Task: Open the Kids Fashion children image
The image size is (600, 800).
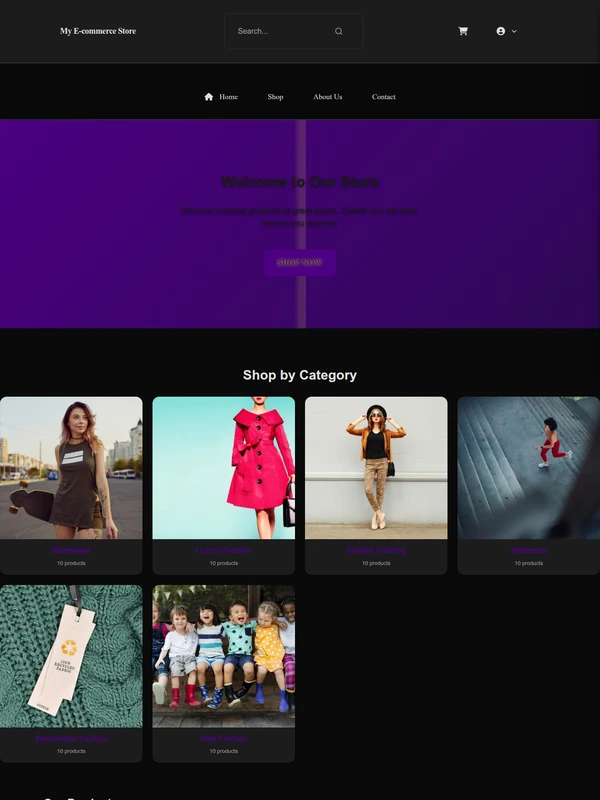Action: (x=223, y=656)
